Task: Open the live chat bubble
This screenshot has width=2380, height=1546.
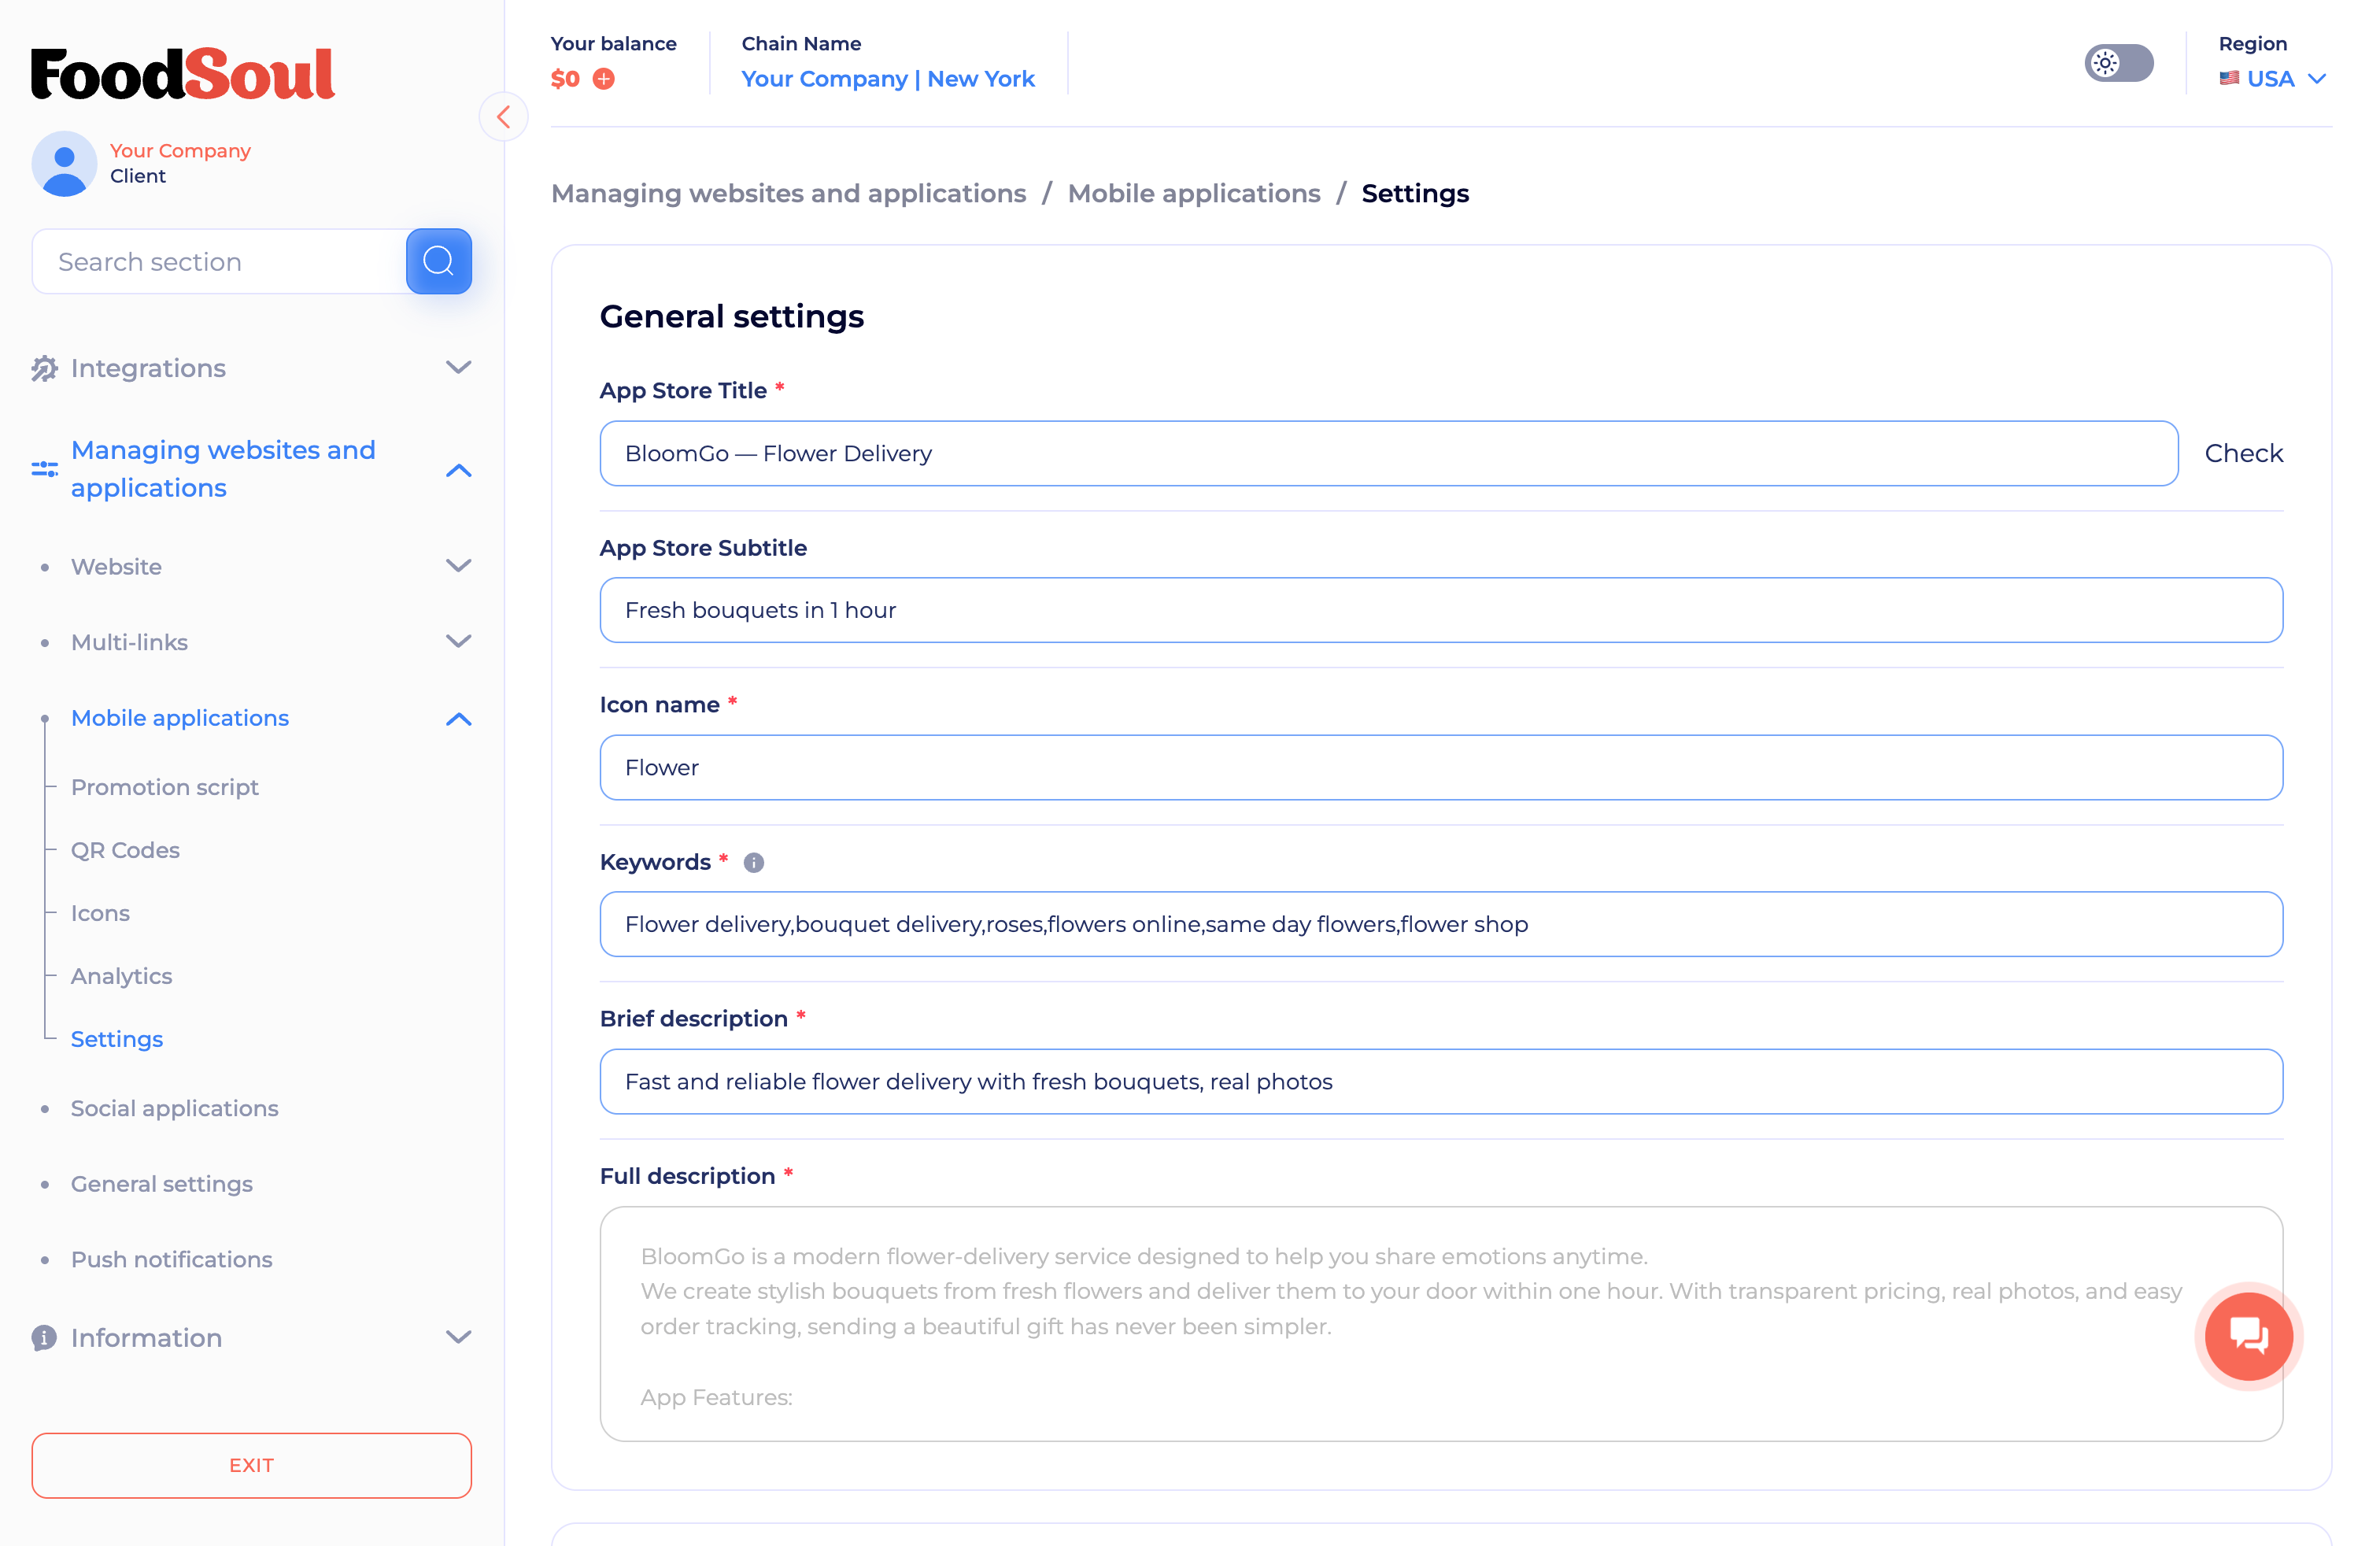Action: coord(2248,1335)
